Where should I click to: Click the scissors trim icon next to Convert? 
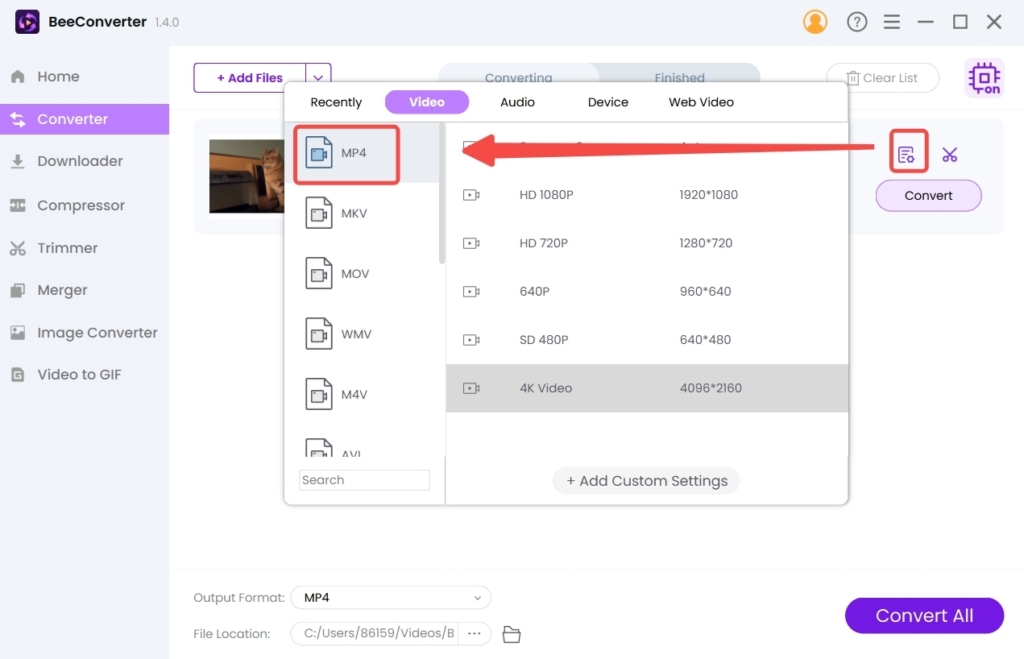point(950,153)
